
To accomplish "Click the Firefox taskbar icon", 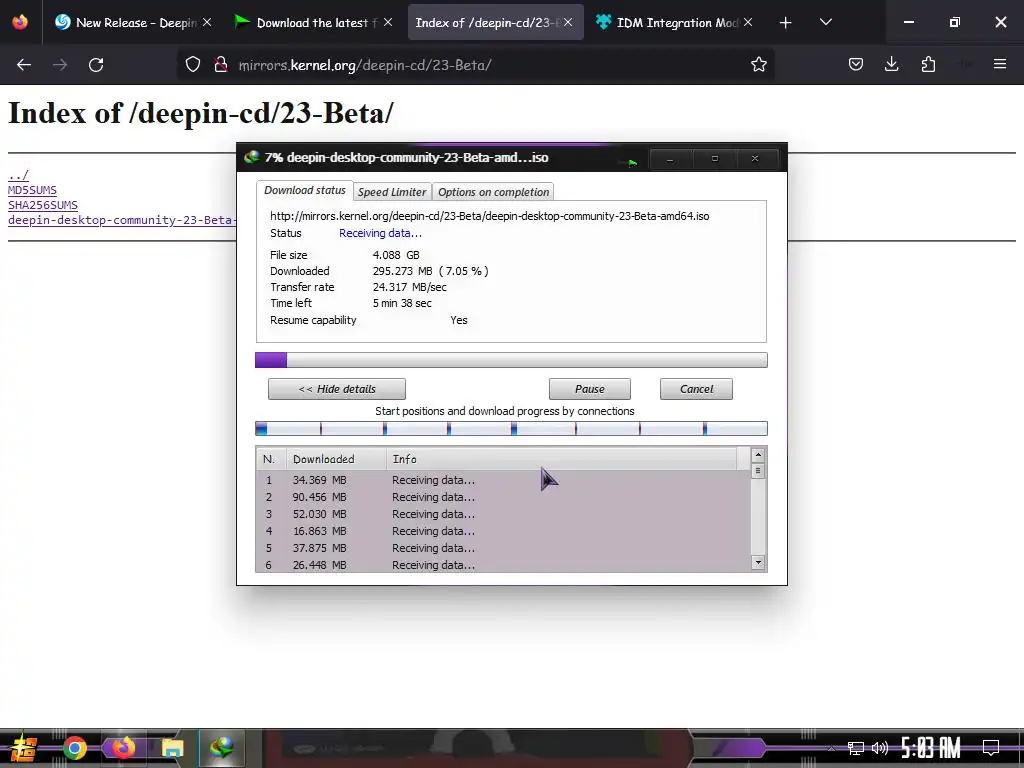I will coord(123,748).
